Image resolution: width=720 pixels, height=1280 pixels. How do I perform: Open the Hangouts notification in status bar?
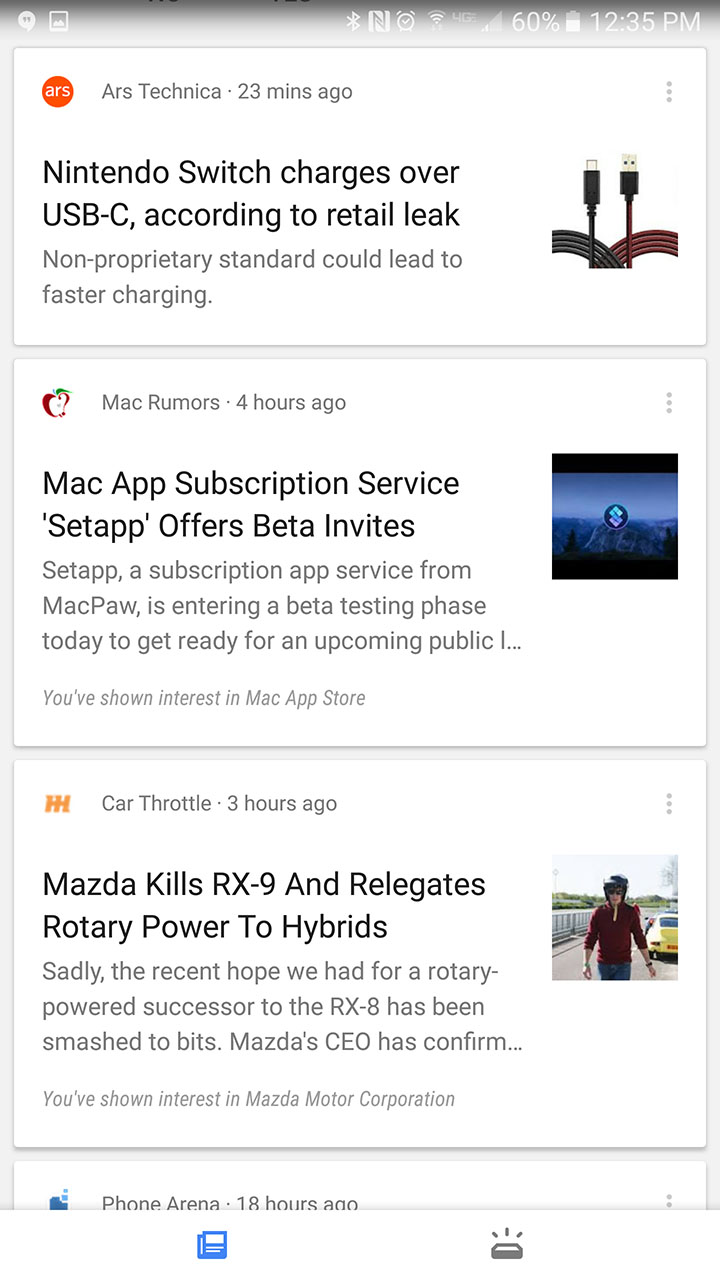click(x=27, y=21)
